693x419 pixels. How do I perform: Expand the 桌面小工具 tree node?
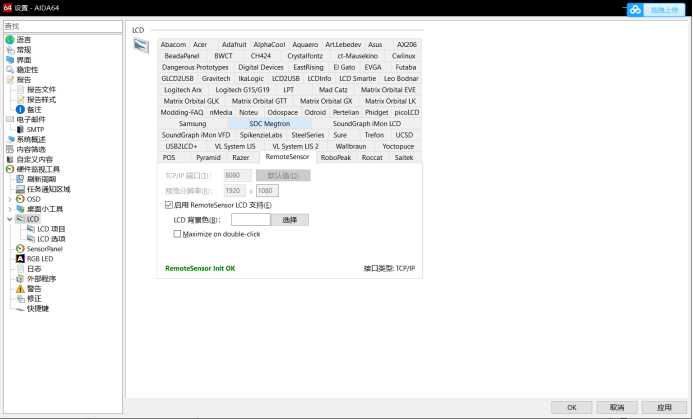click(x=9, y=208)
